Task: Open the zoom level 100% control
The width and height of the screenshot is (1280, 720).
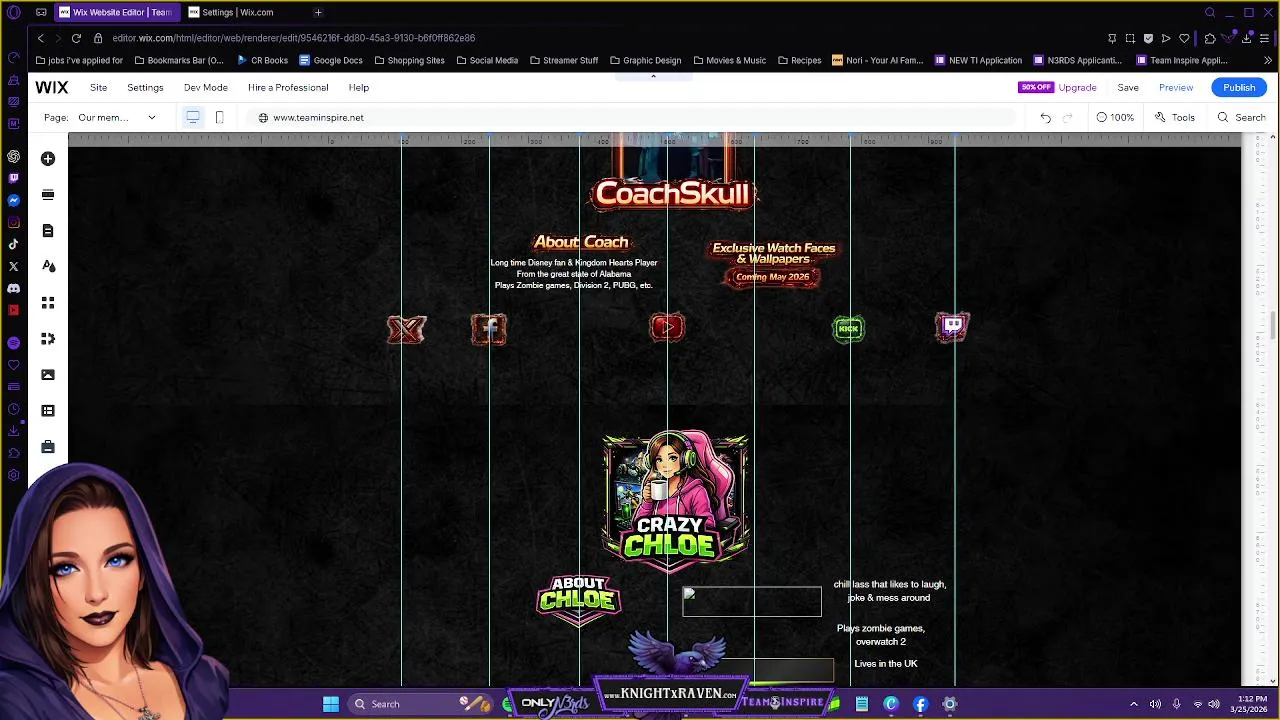Action: pyautogui.click(x=1115, y=117)
